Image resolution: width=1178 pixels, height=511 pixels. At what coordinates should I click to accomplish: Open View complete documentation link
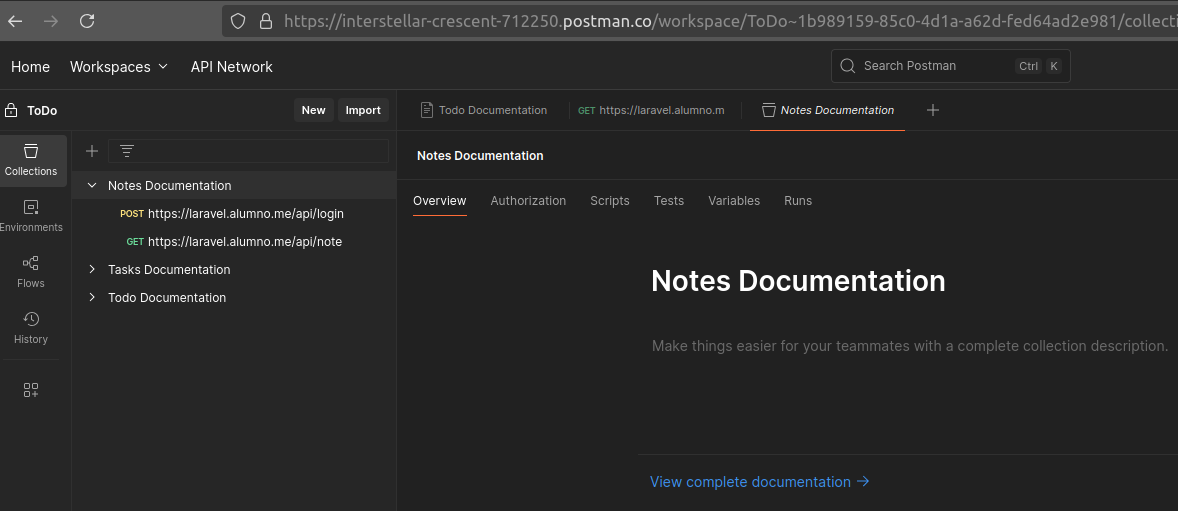tap(760, 482)
